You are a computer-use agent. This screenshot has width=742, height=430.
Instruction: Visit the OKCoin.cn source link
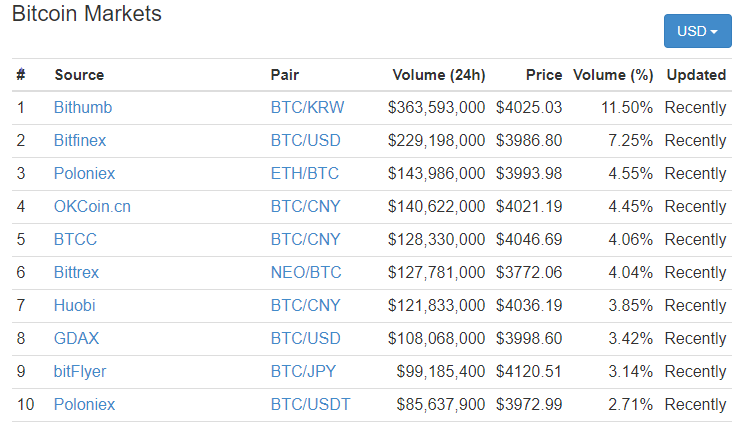pyautogui.click(x=92, y=206)
